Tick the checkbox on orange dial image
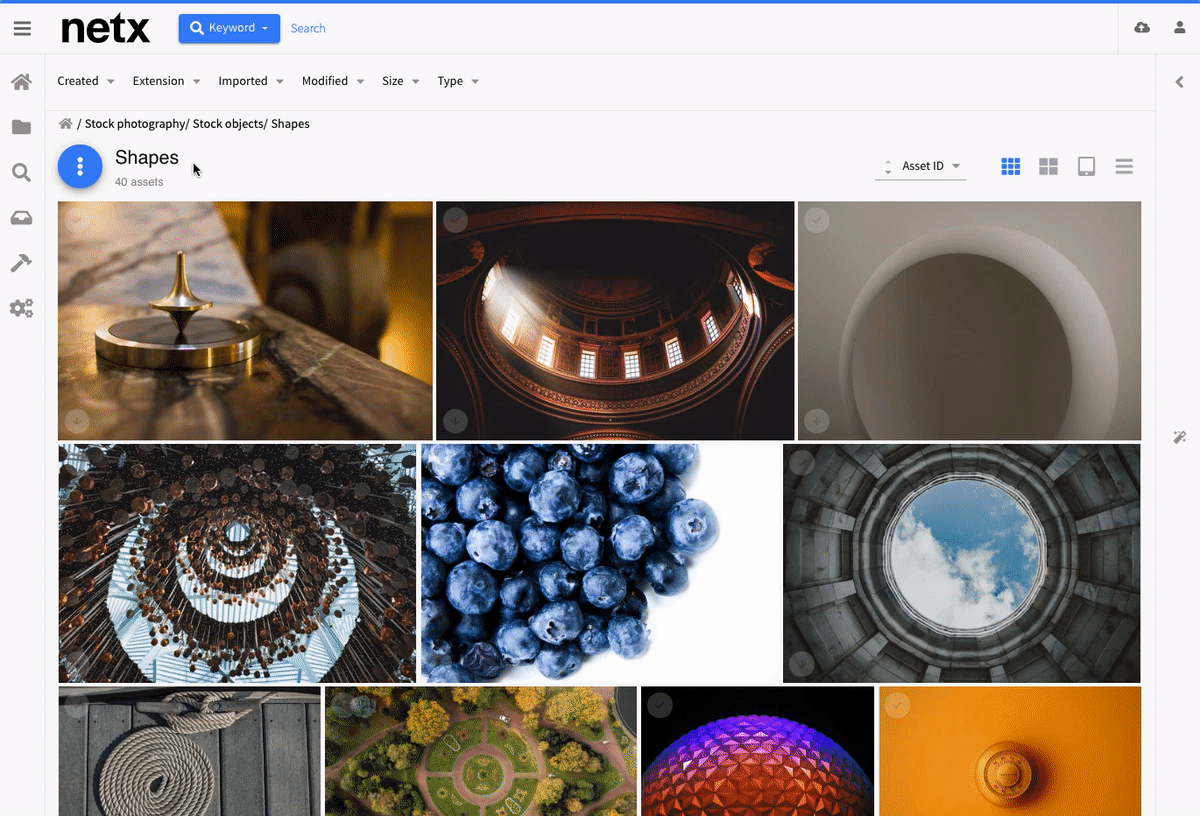The width and height of the screenshot is (1200, 816). [x=897, y=705]
